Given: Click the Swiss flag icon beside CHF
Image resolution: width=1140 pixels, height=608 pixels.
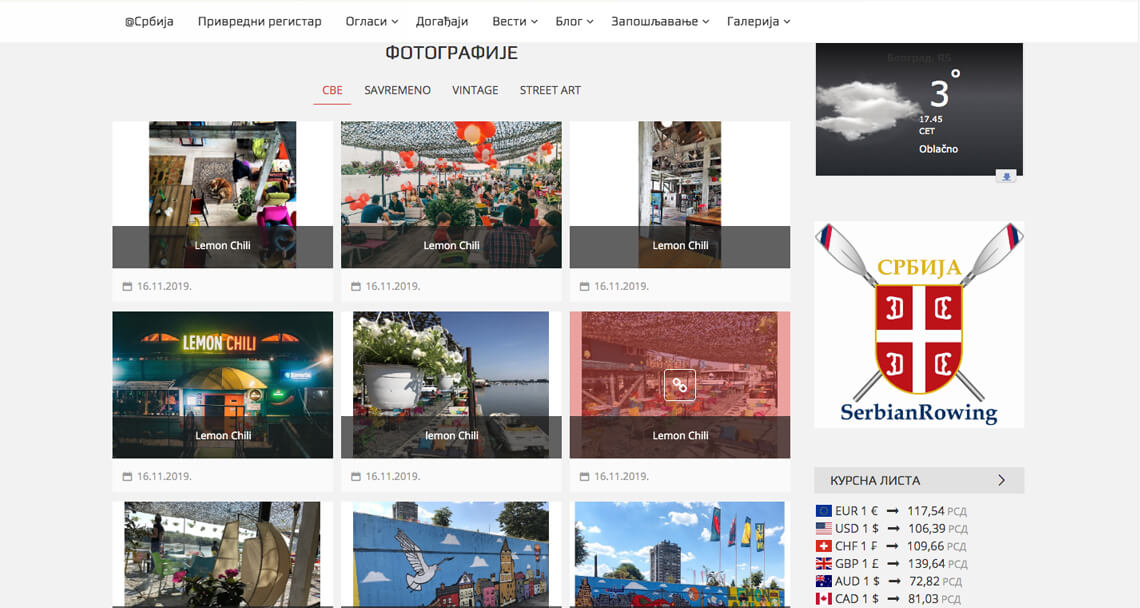Looking at the screenshot, I should click(824, 546).
